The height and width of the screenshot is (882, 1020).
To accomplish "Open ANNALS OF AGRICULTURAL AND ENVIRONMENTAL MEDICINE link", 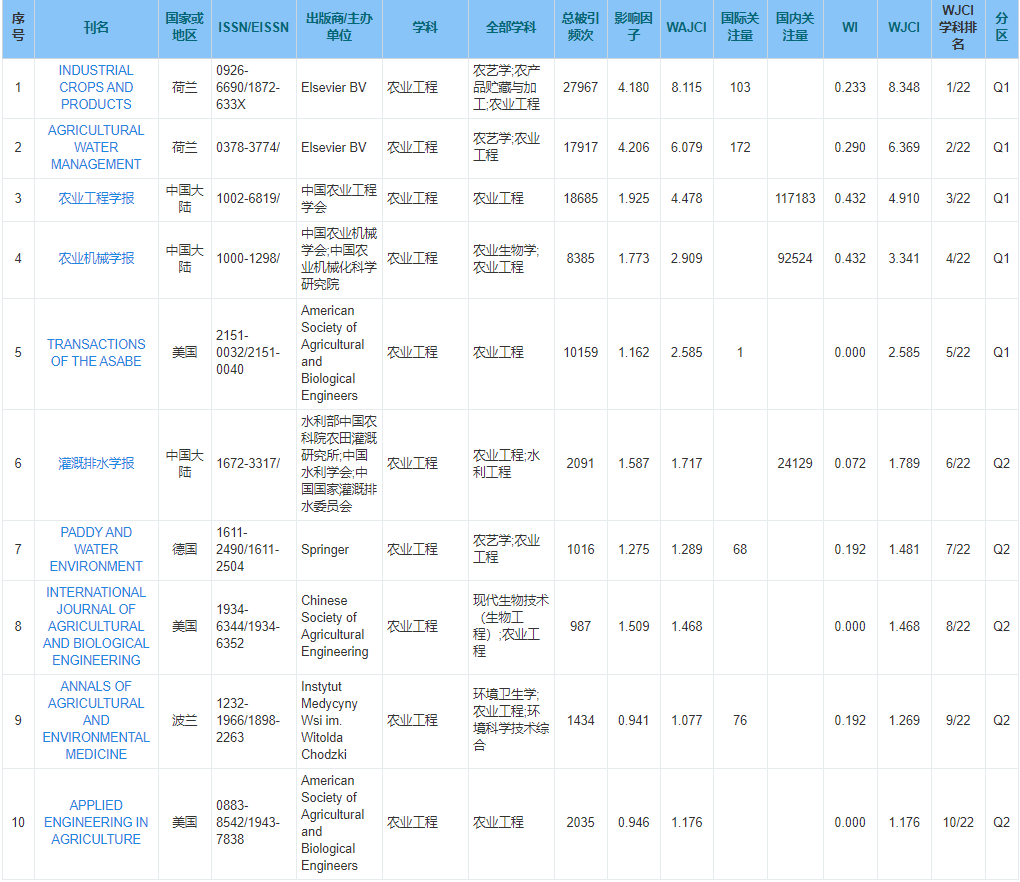I will click(96, 720).
